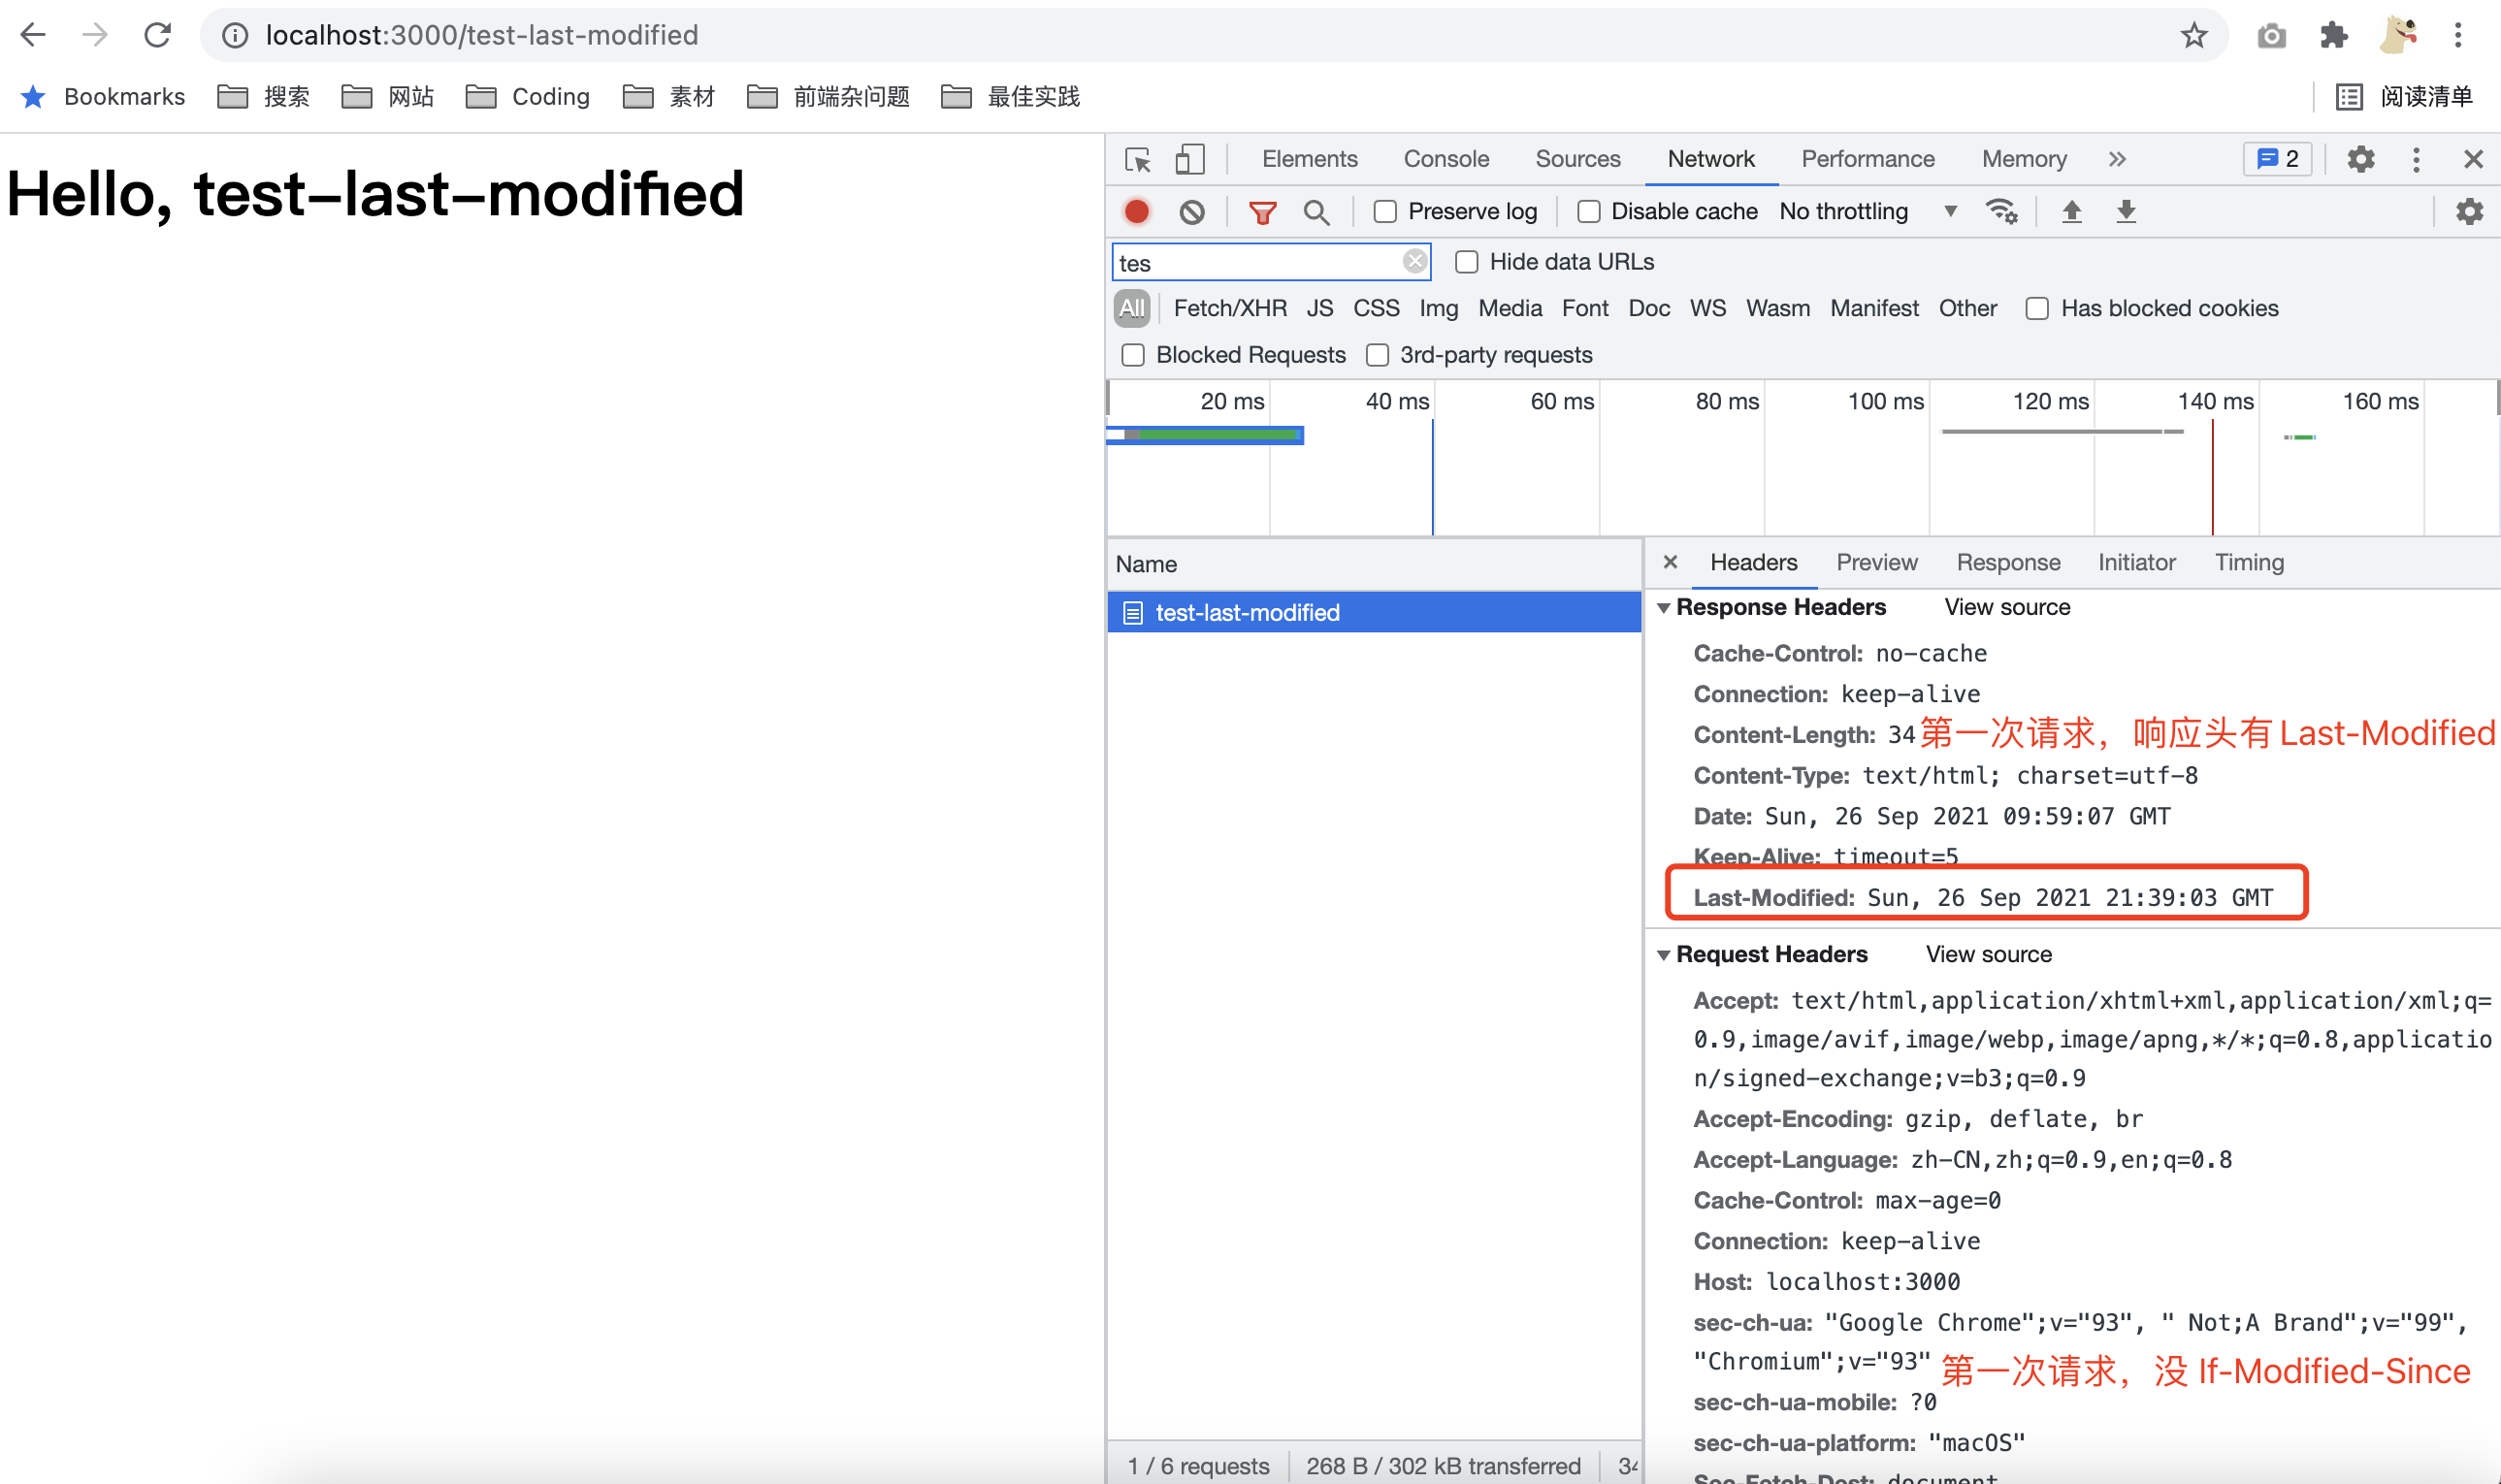Click the import HAR upload icon
Image resolution: width=2501 pixels, height=1484 pixels.
[2071, 211]
